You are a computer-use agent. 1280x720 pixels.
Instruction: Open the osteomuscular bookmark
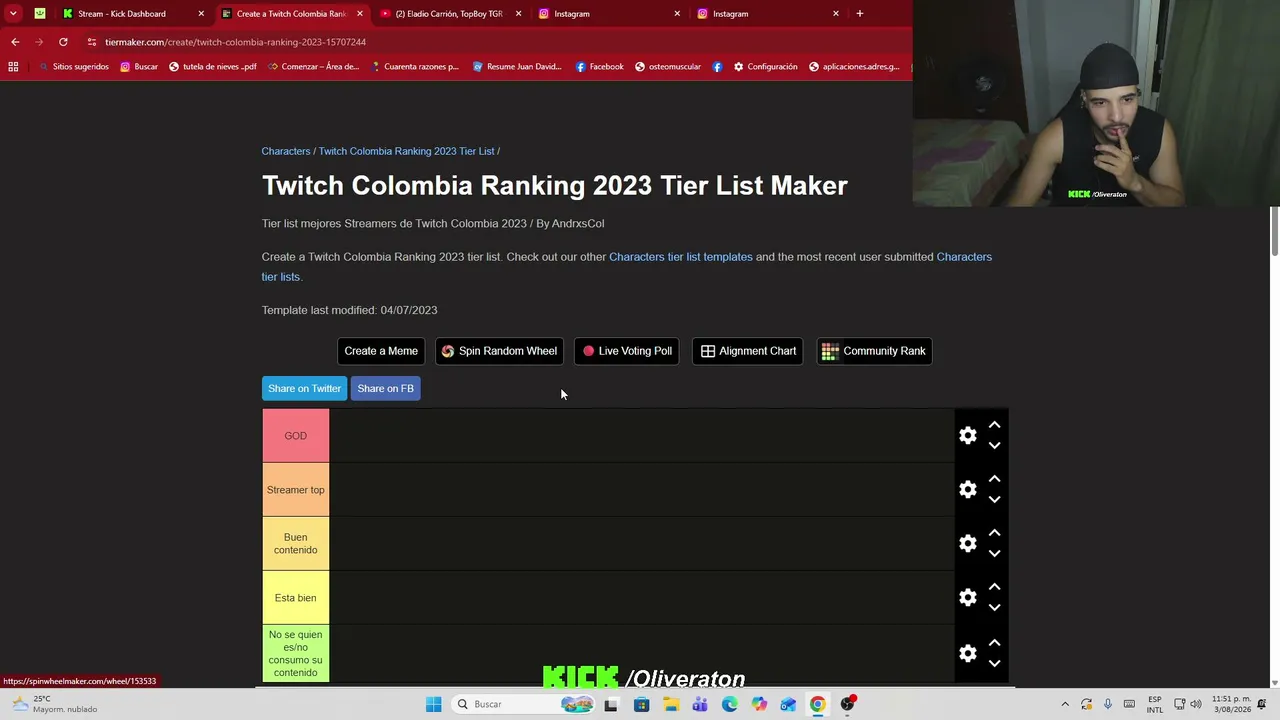tap(668, 67)
